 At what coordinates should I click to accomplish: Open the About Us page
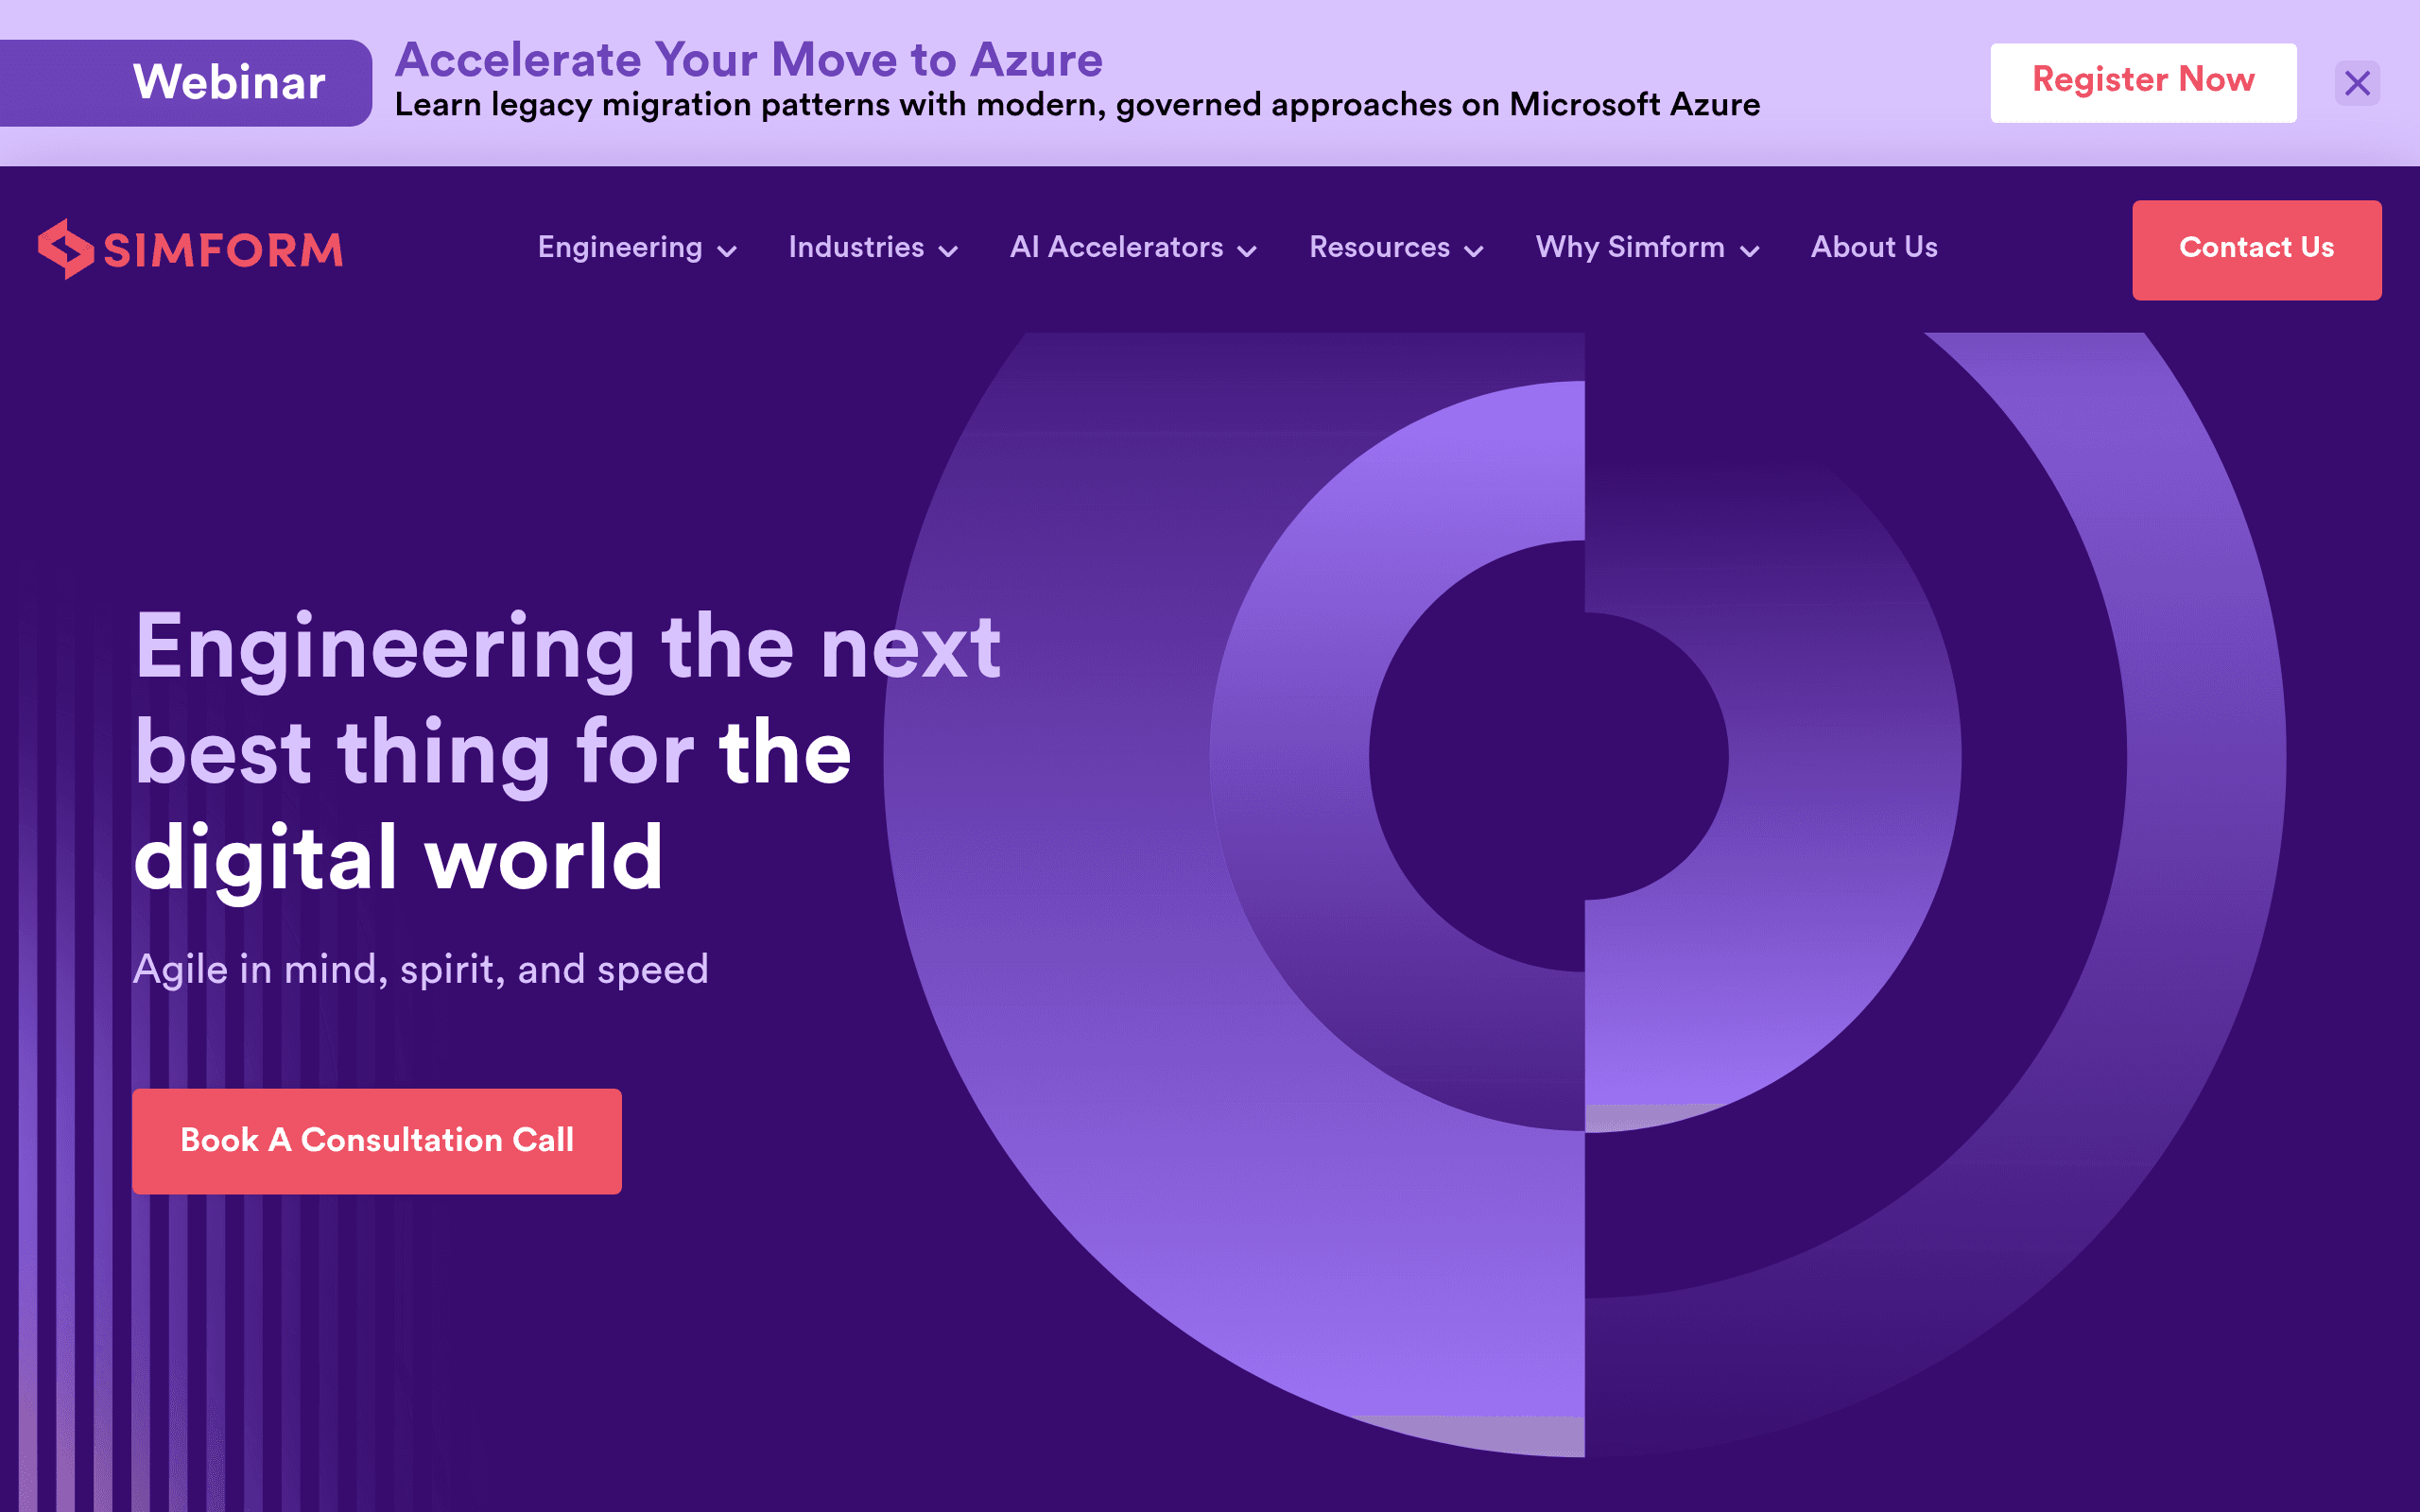1873,247
